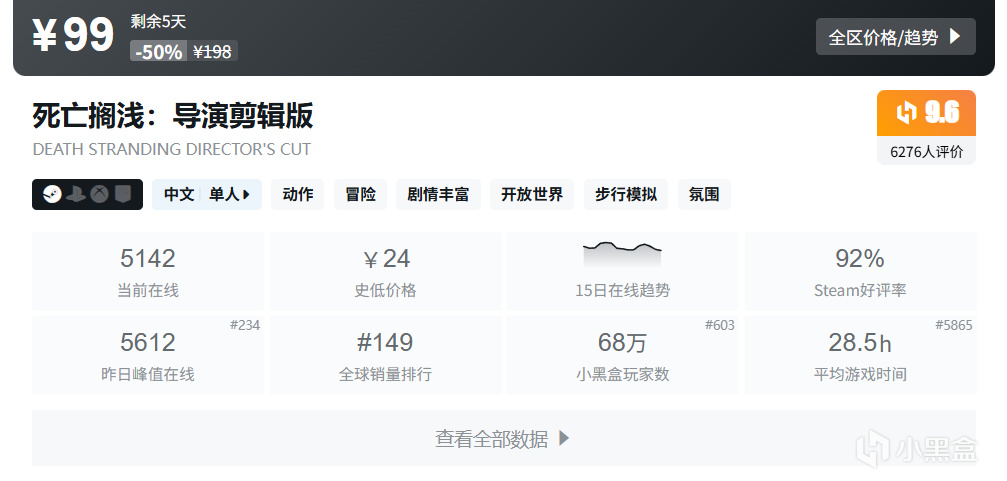Click the #603 rank label
1007x481 pixels.
coord(719,326)
